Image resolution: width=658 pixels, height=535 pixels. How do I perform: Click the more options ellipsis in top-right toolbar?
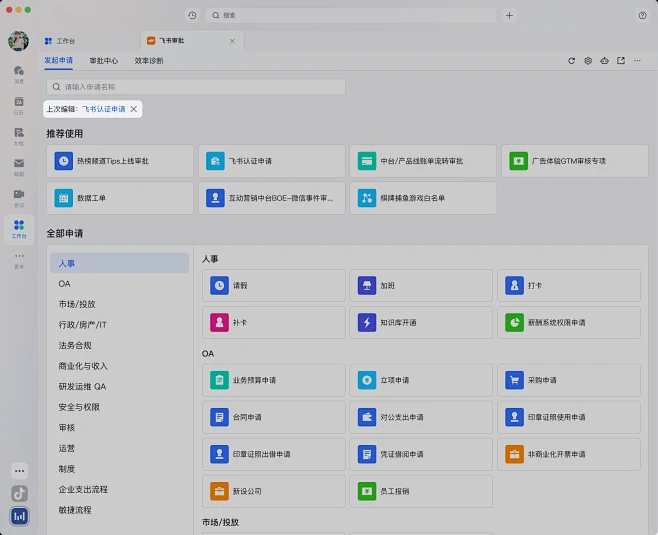point(638,61)
